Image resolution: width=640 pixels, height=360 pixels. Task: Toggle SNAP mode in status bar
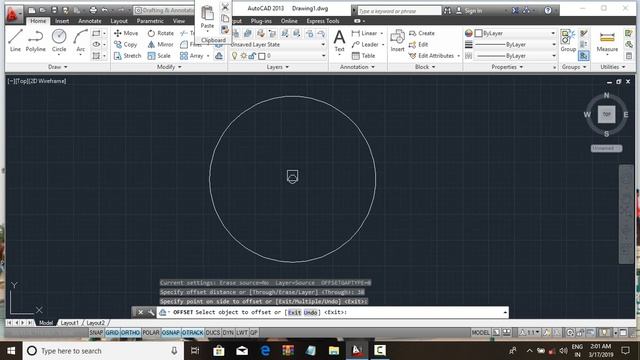pos(96,333)
